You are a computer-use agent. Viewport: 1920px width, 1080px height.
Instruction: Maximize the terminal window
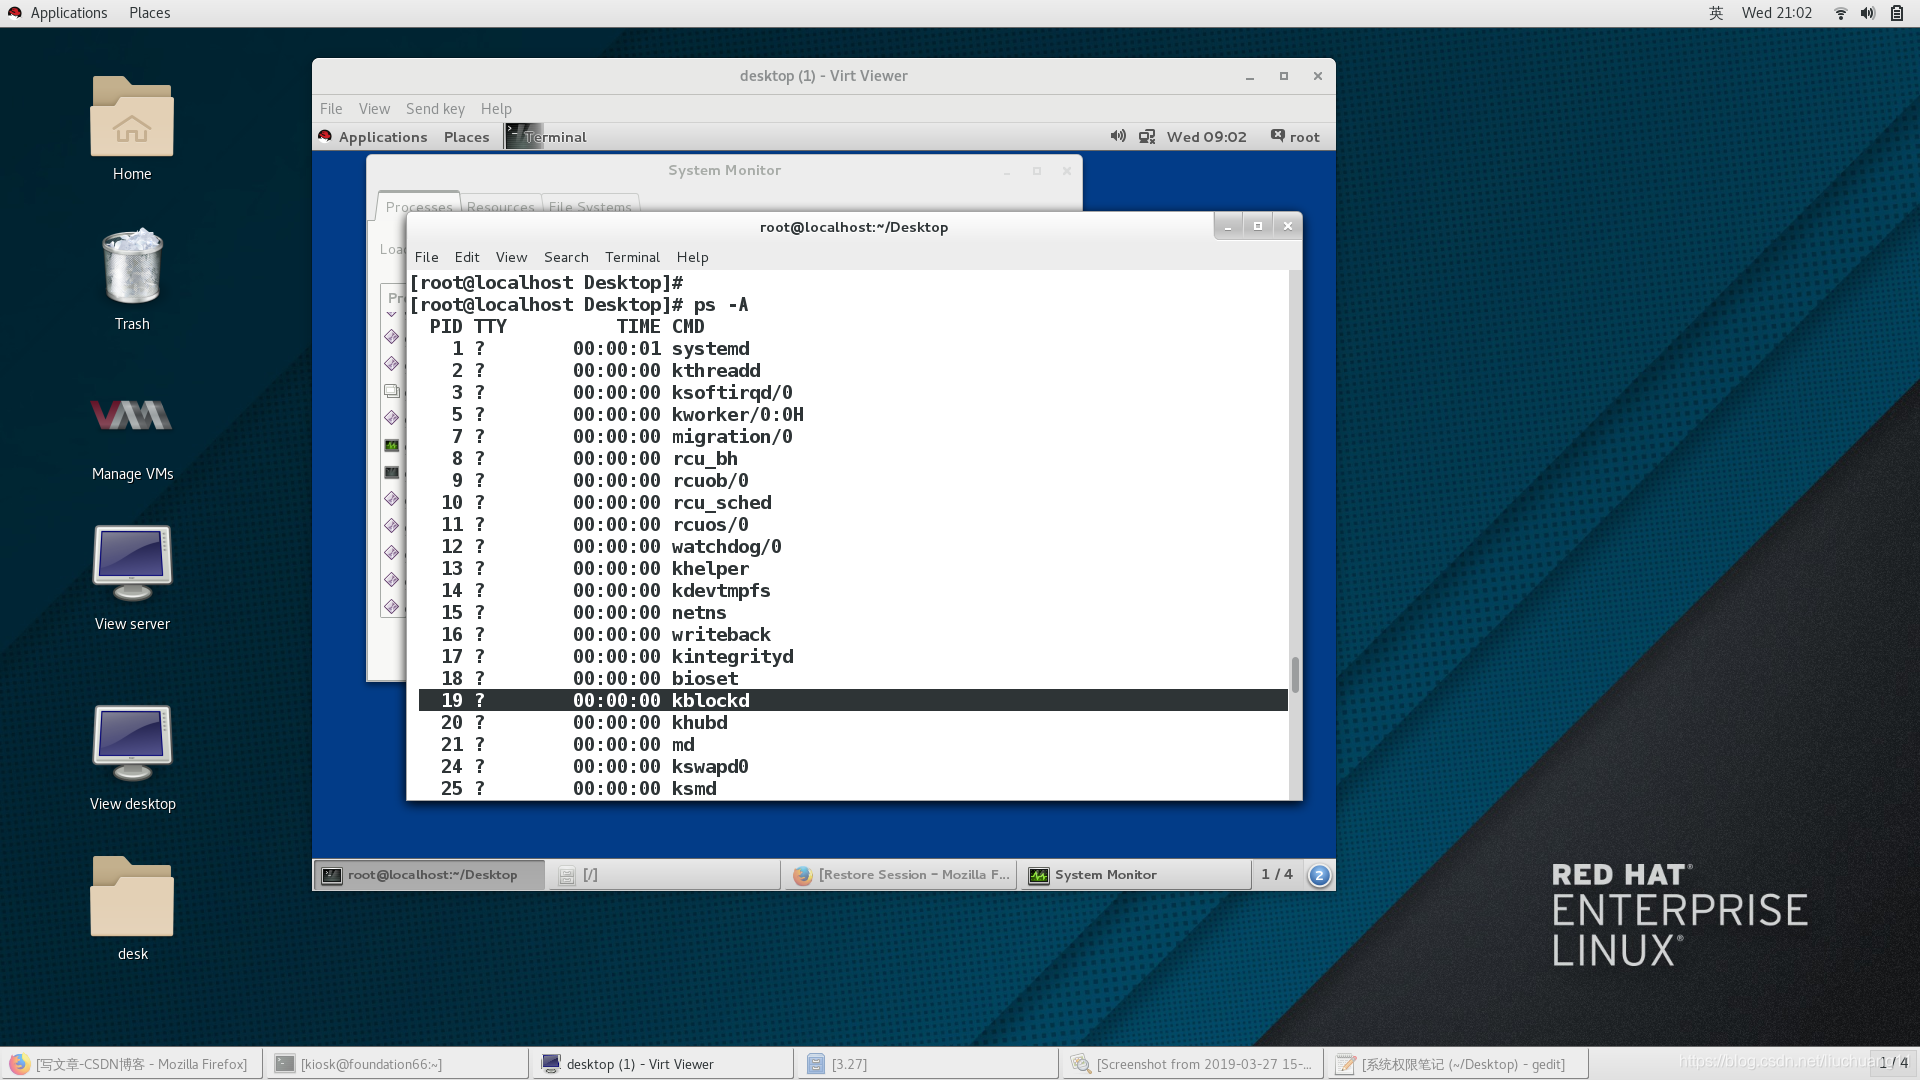tap(1258, 226)
